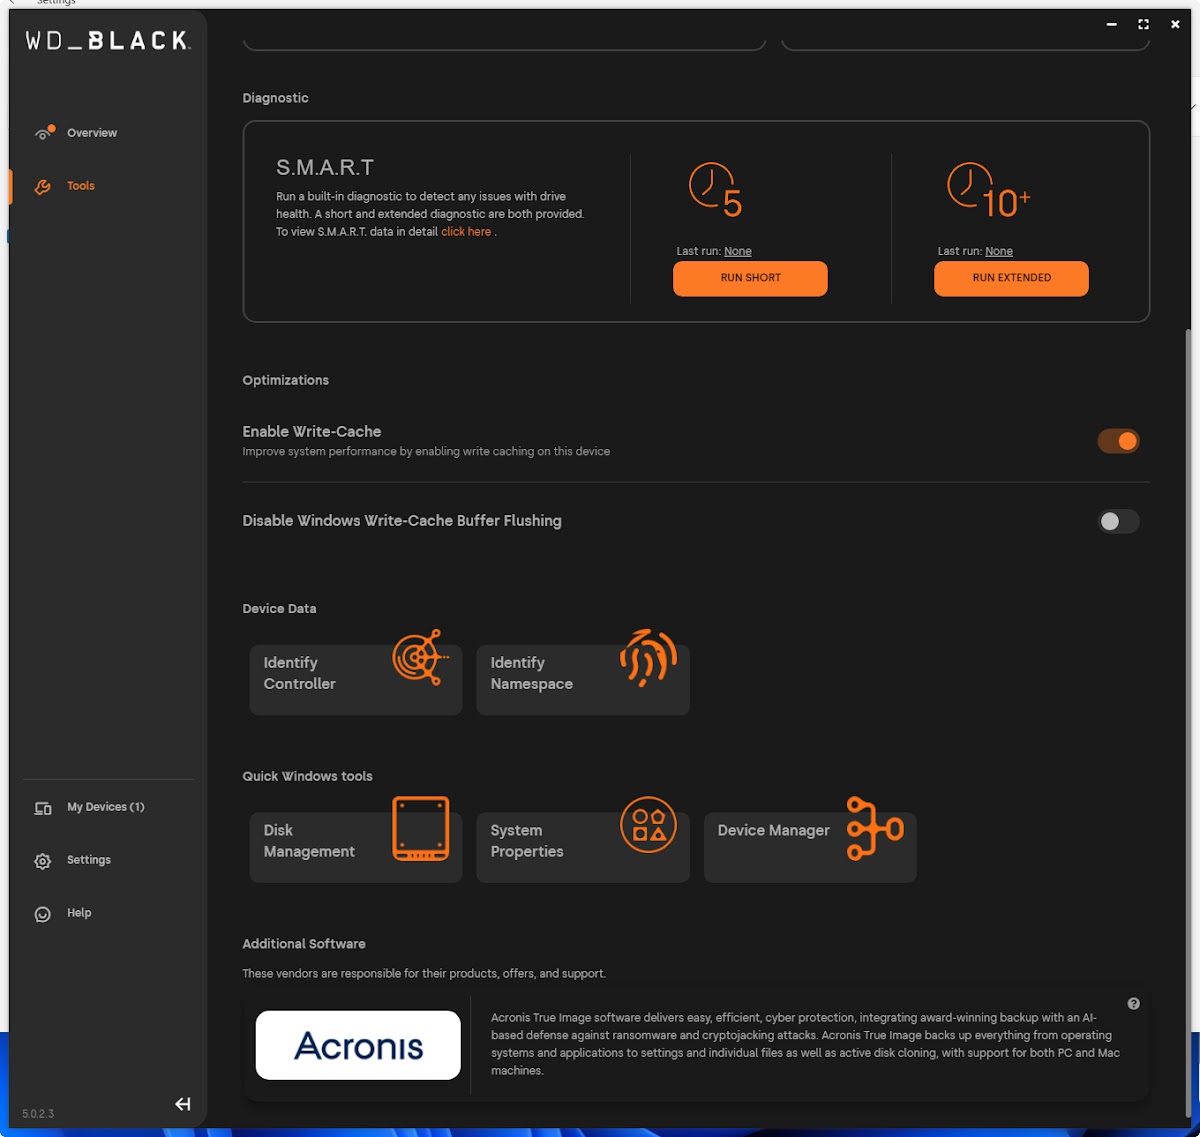Click the Diagnostic section heading
The width and height of the screenshot is (1200, 1137).
coord(275,98)
